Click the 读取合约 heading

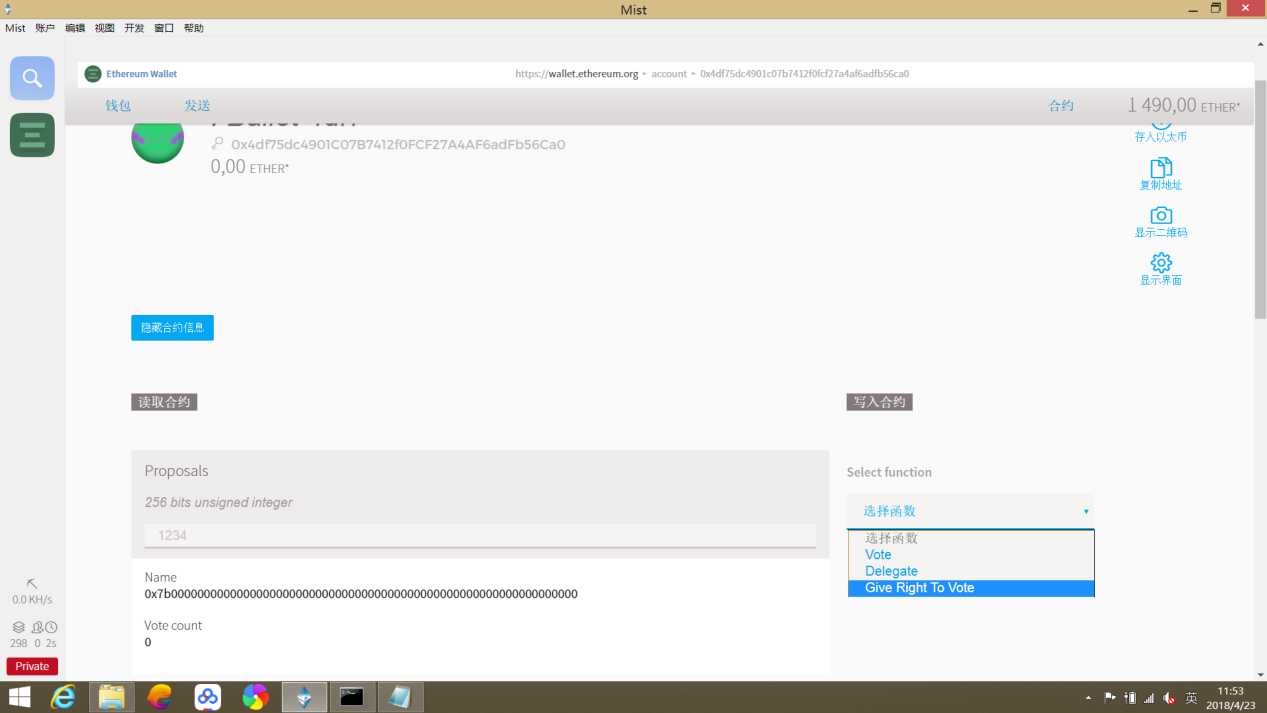tap(164, 402)
